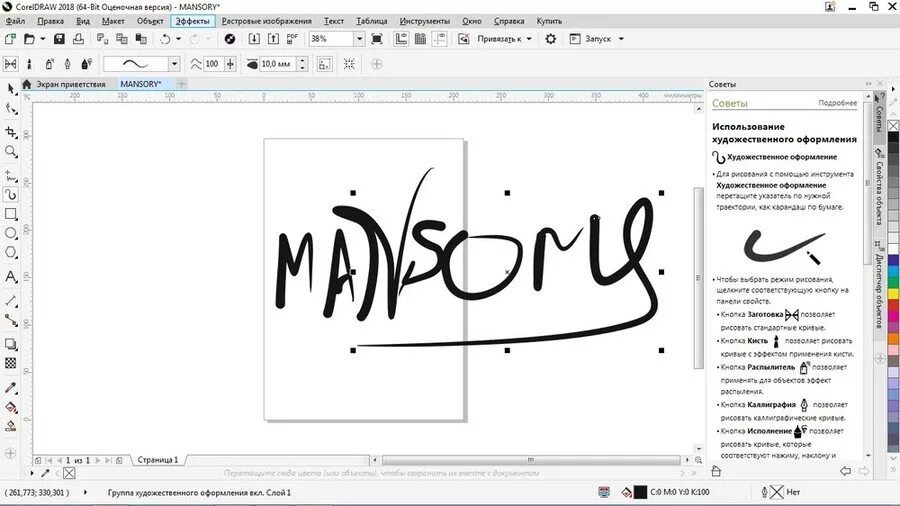Toggle Show guidelines icon
The image size is (900, 506).
tap(440, 39)
